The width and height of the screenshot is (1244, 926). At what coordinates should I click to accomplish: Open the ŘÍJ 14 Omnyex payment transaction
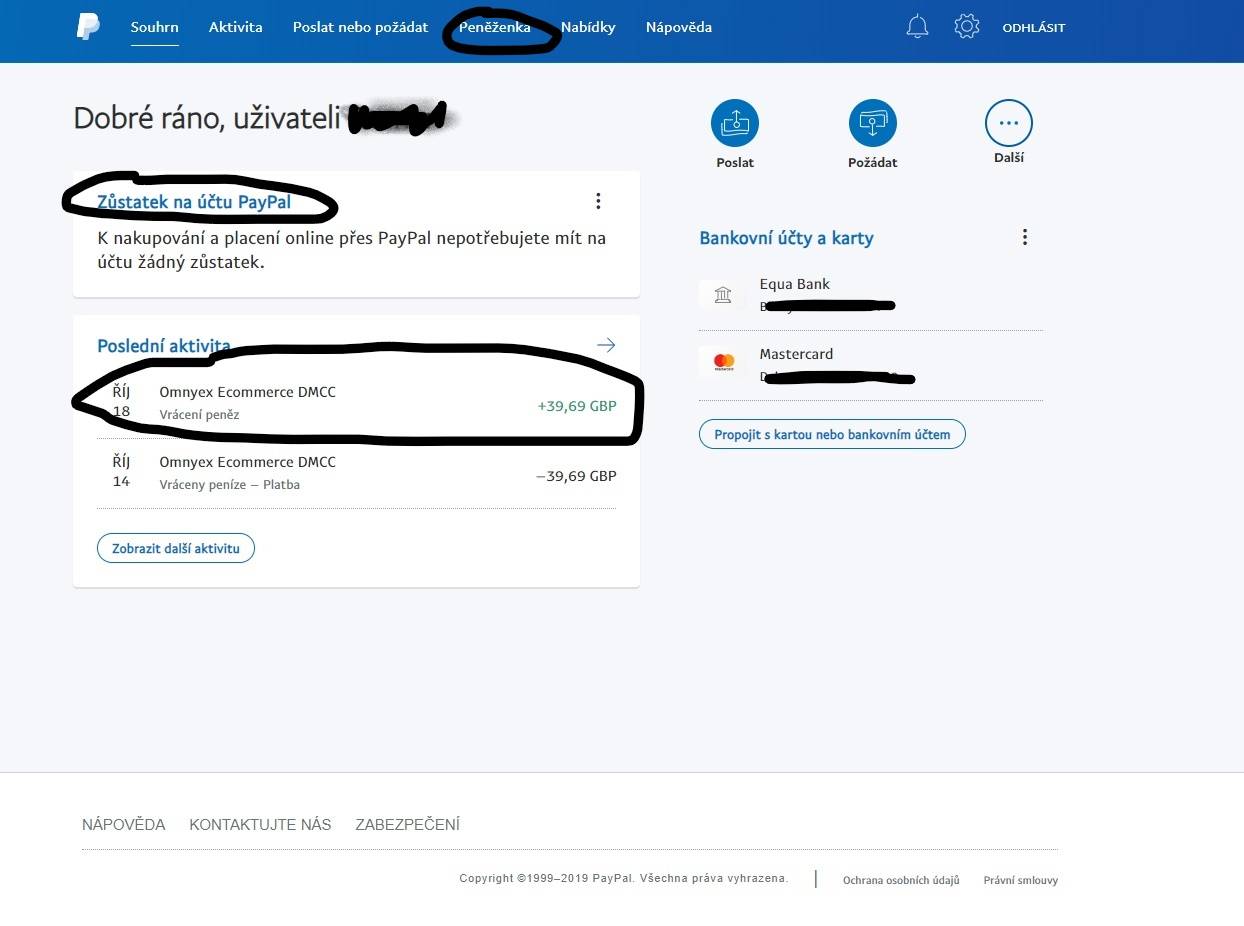coord(356,473)
